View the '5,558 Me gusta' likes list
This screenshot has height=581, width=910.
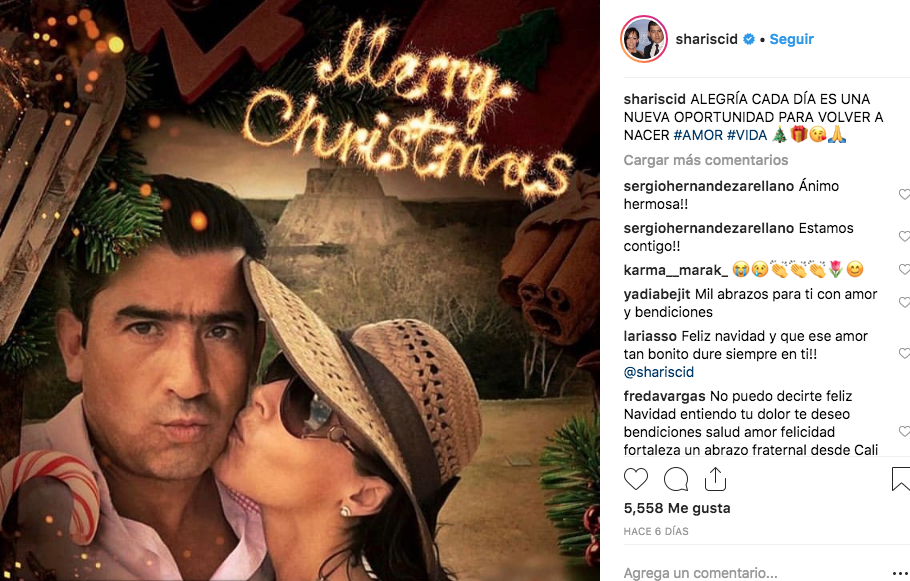click(x=677, y=508)
